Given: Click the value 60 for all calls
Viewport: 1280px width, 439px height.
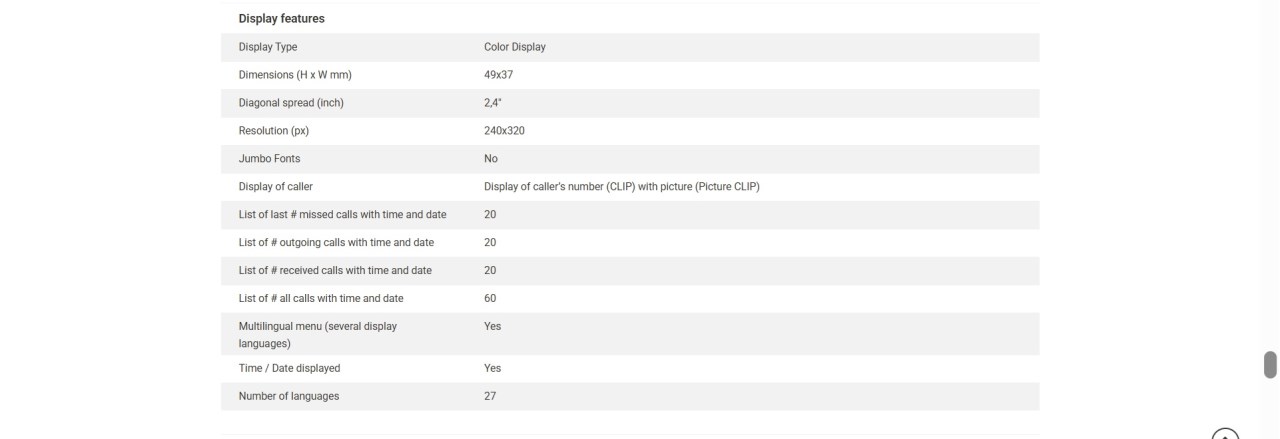Looking at the screenshot, I should tap(490, 299).
